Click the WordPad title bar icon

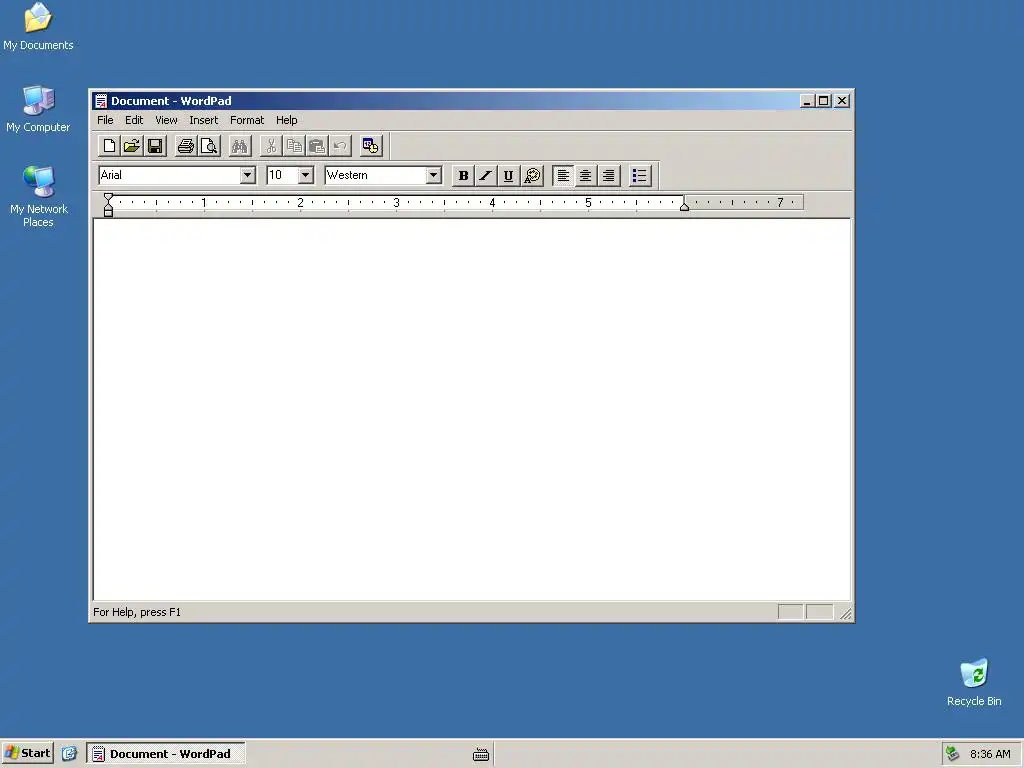tap(101, 101)
